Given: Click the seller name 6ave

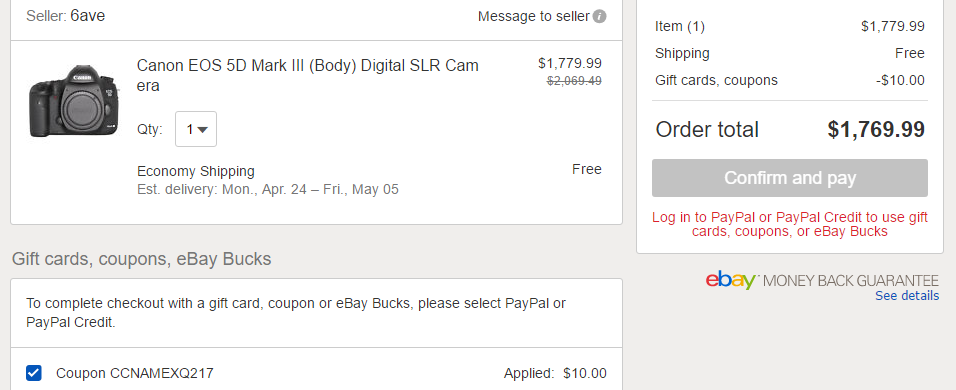Looking at the screenshot, I should (88, 16).
